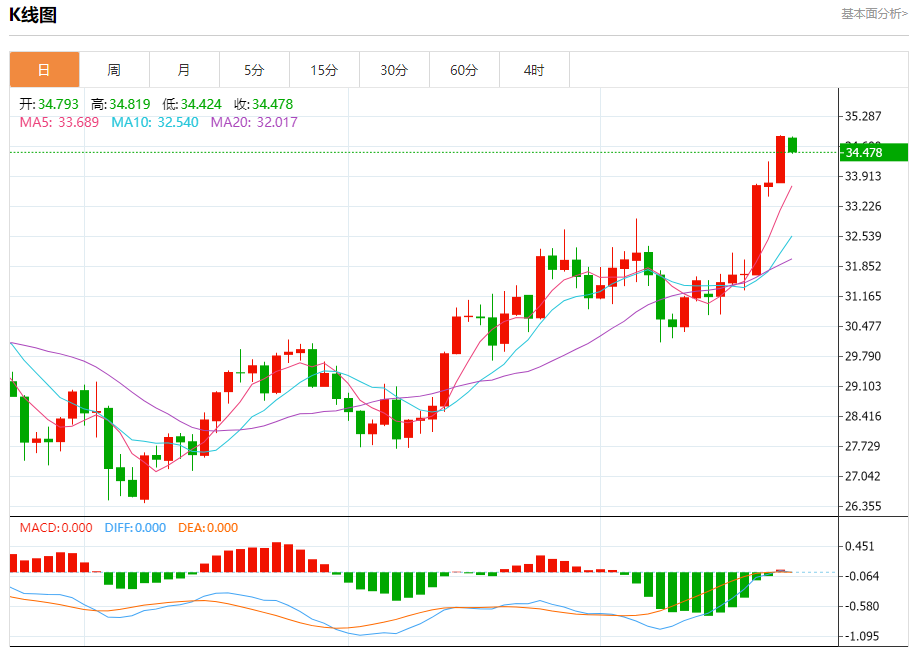Click the K线图 chart title
Screen dimensions: 913x647
33,15
